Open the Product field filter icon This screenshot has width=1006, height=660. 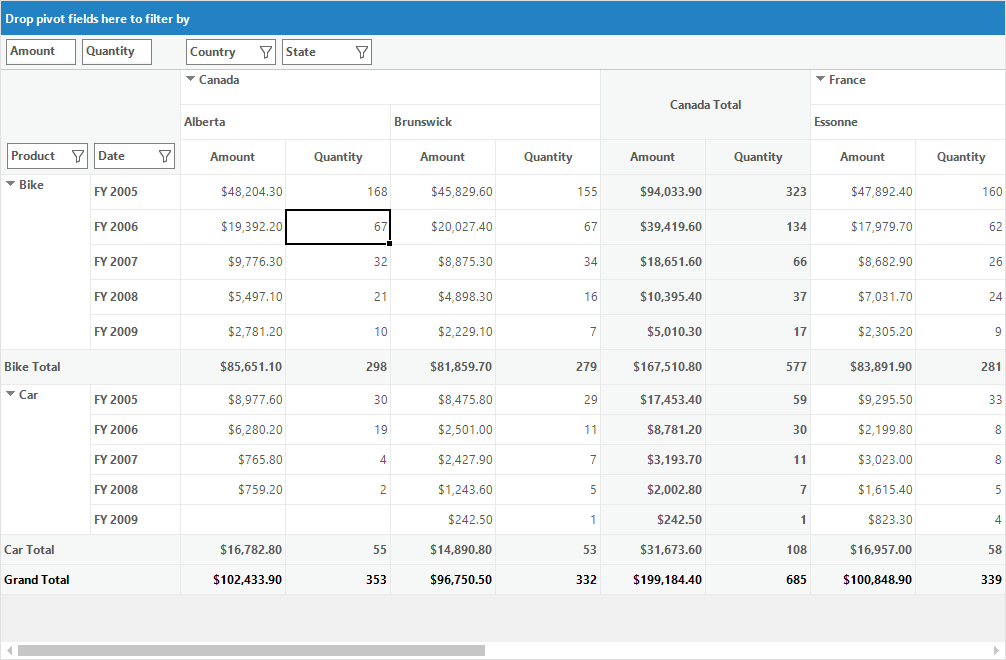coord(78,156)
